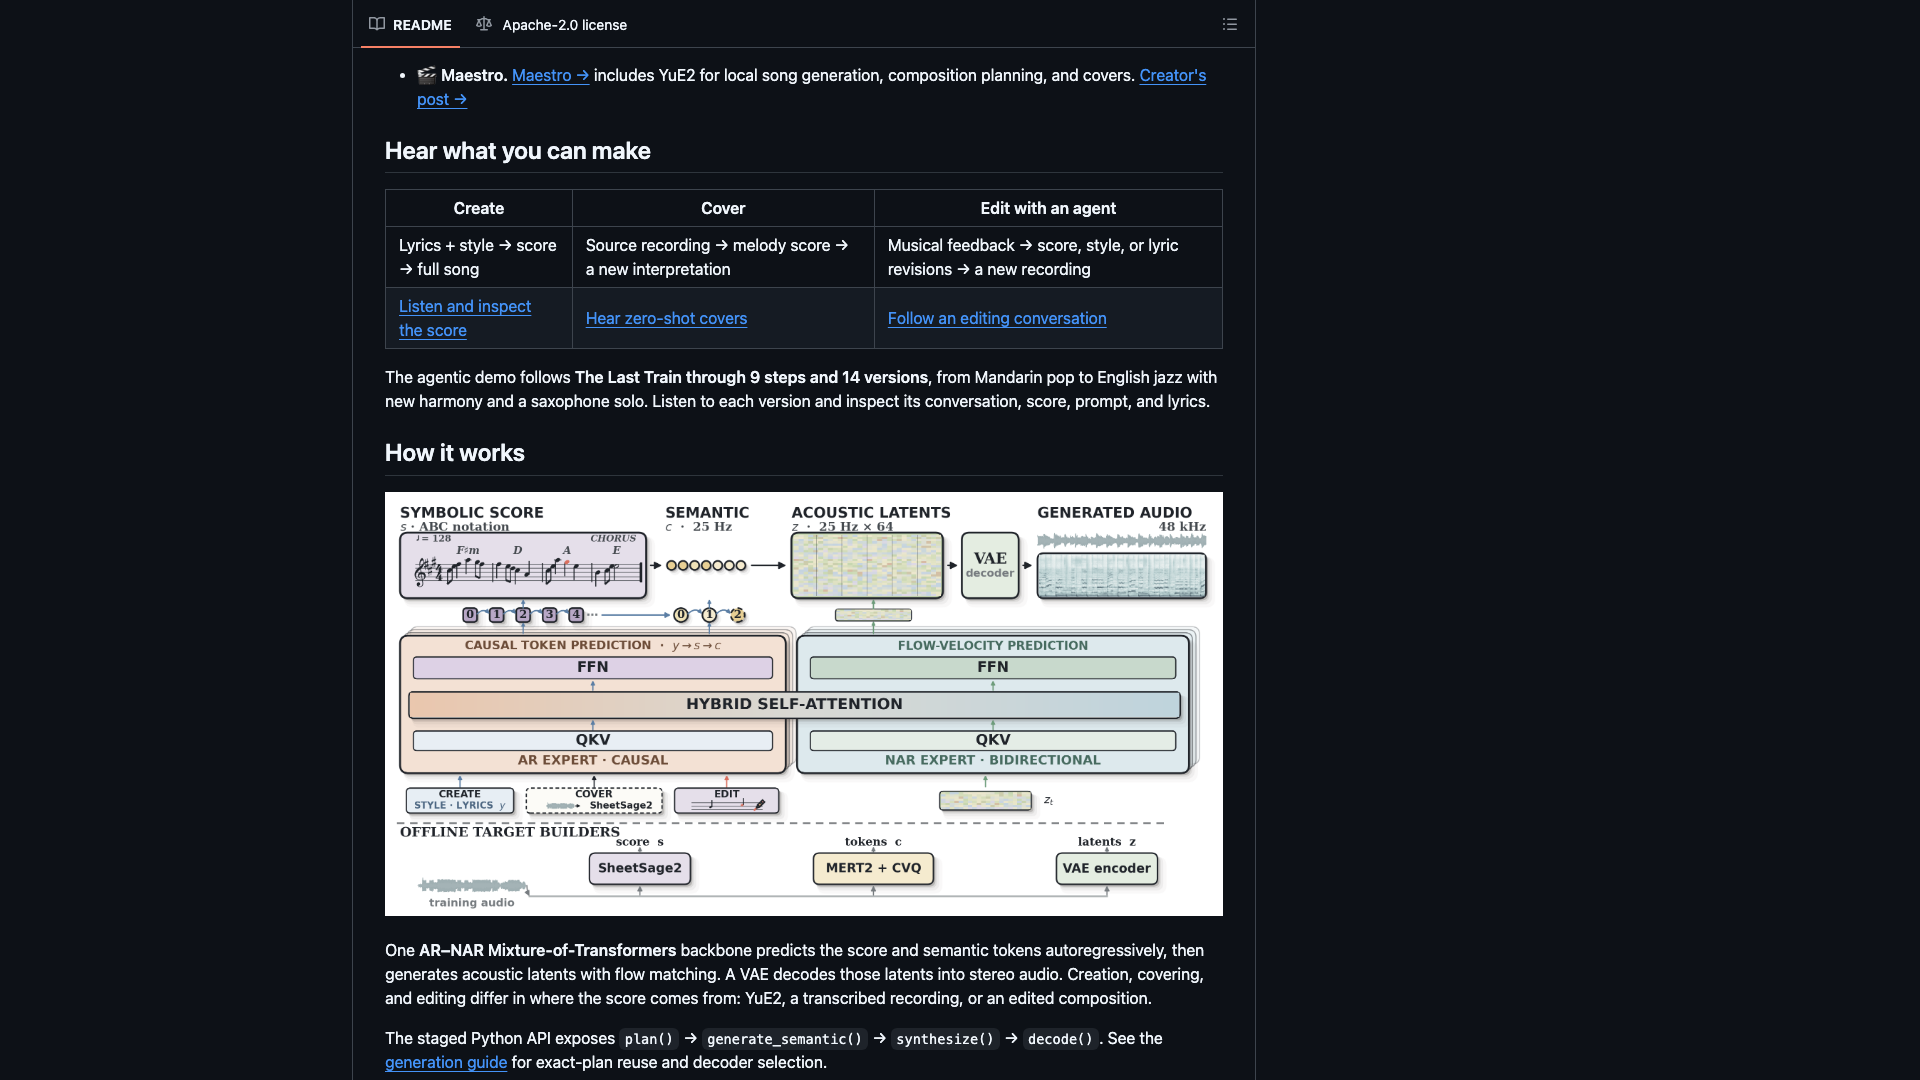Open the README outline list icon

click(x=1229, y=24)
